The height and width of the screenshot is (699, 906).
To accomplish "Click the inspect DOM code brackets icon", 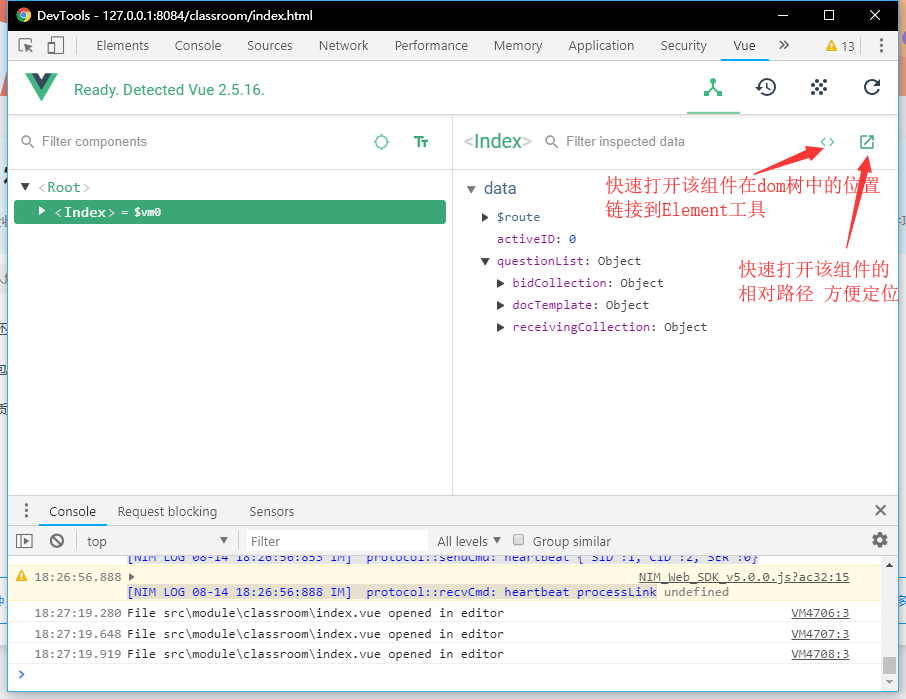I will (x=827, y=142).
